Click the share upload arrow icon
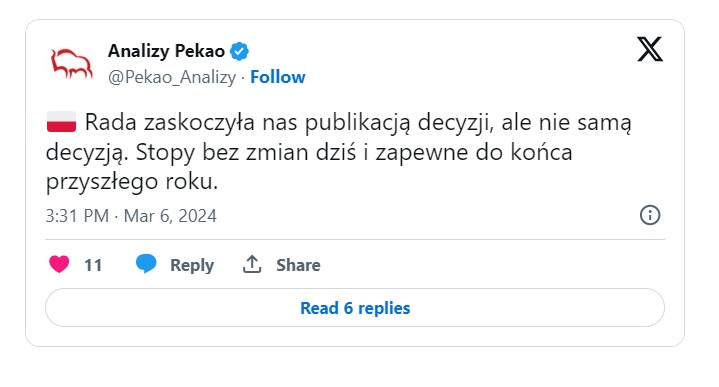719x387 pixels. (252, 265)
